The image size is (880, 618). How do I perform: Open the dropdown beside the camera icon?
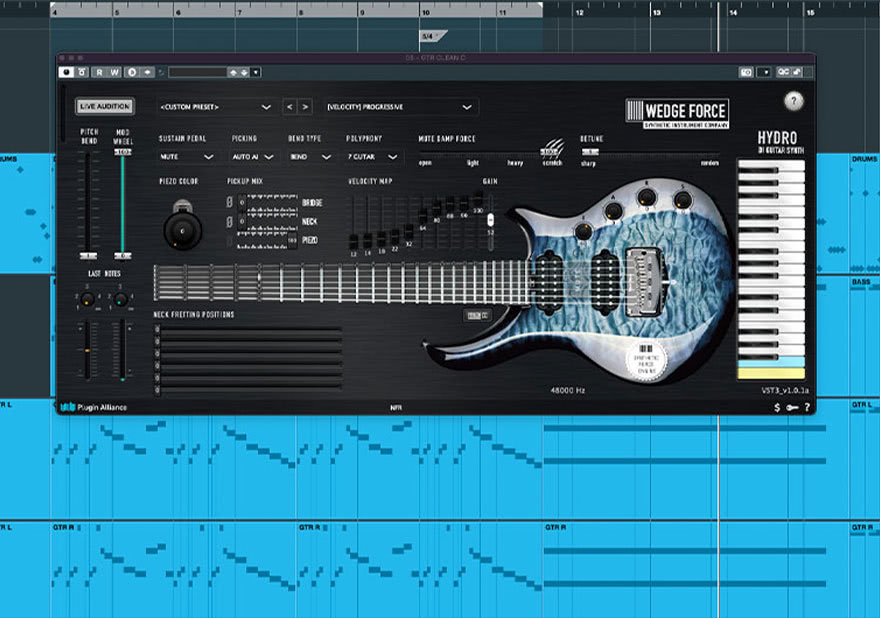point(764,72)
